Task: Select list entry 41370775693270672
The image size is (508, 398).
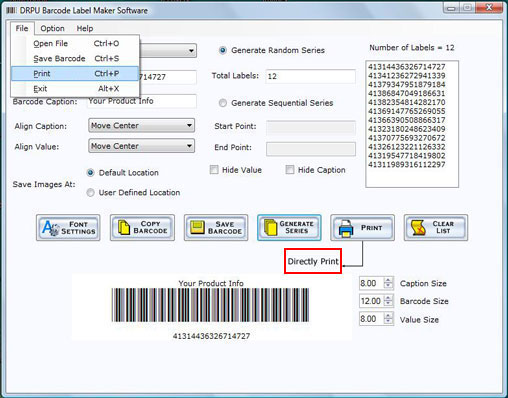Action: point(407,138)
